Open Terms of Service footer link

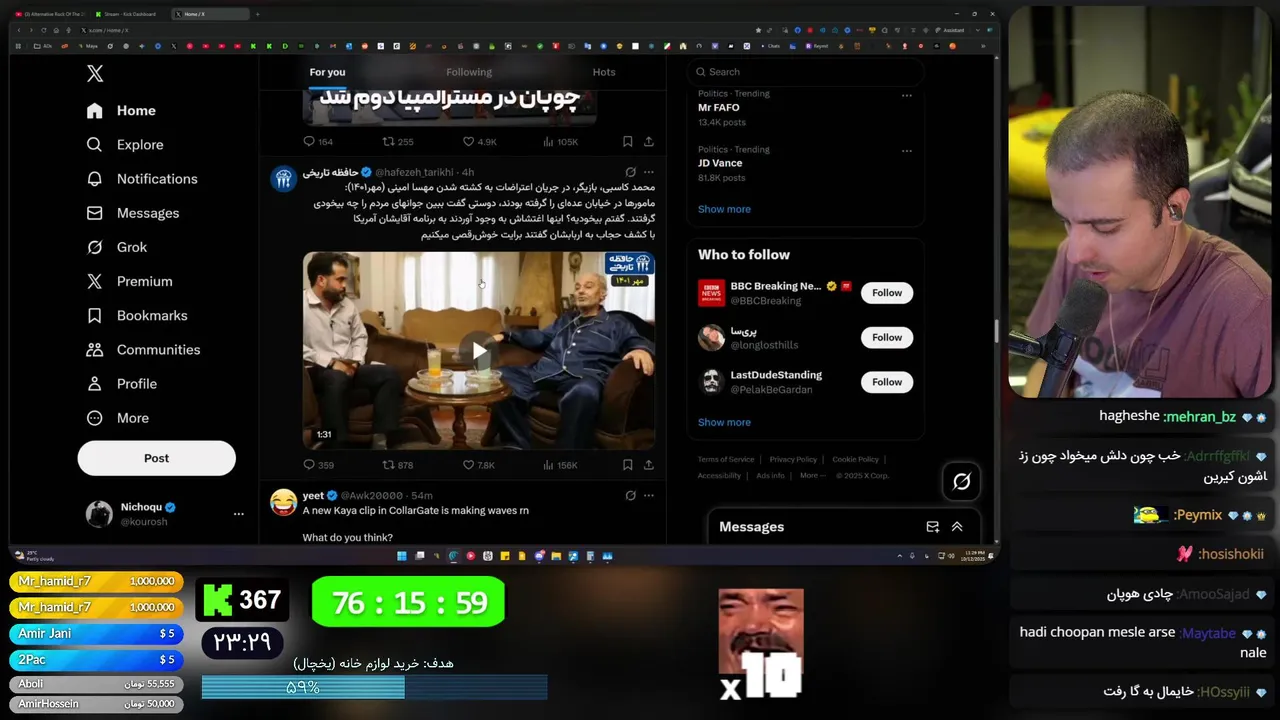coord(726,460)
